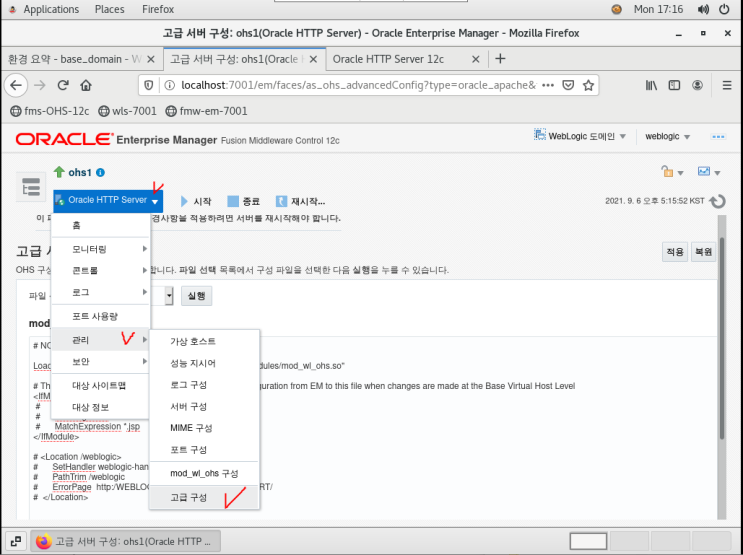This screenshot has width=743, height=555.
Task: Open the notification icon beside the clock
Action: point(616,9)
